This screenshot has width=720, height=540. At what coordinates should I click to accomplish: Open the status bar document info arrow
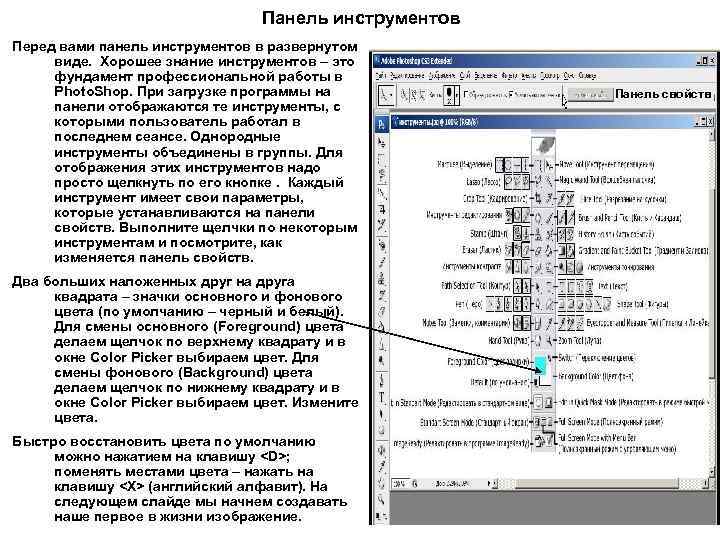coord(490,483)
